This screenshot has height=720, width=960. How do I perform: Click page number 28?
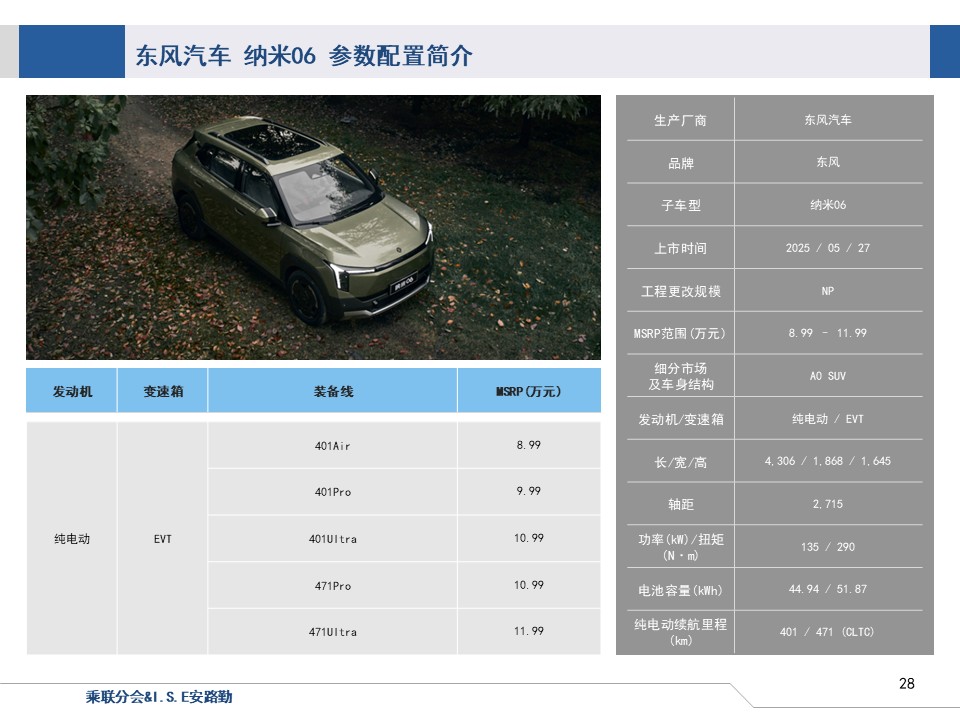(907, 683)
